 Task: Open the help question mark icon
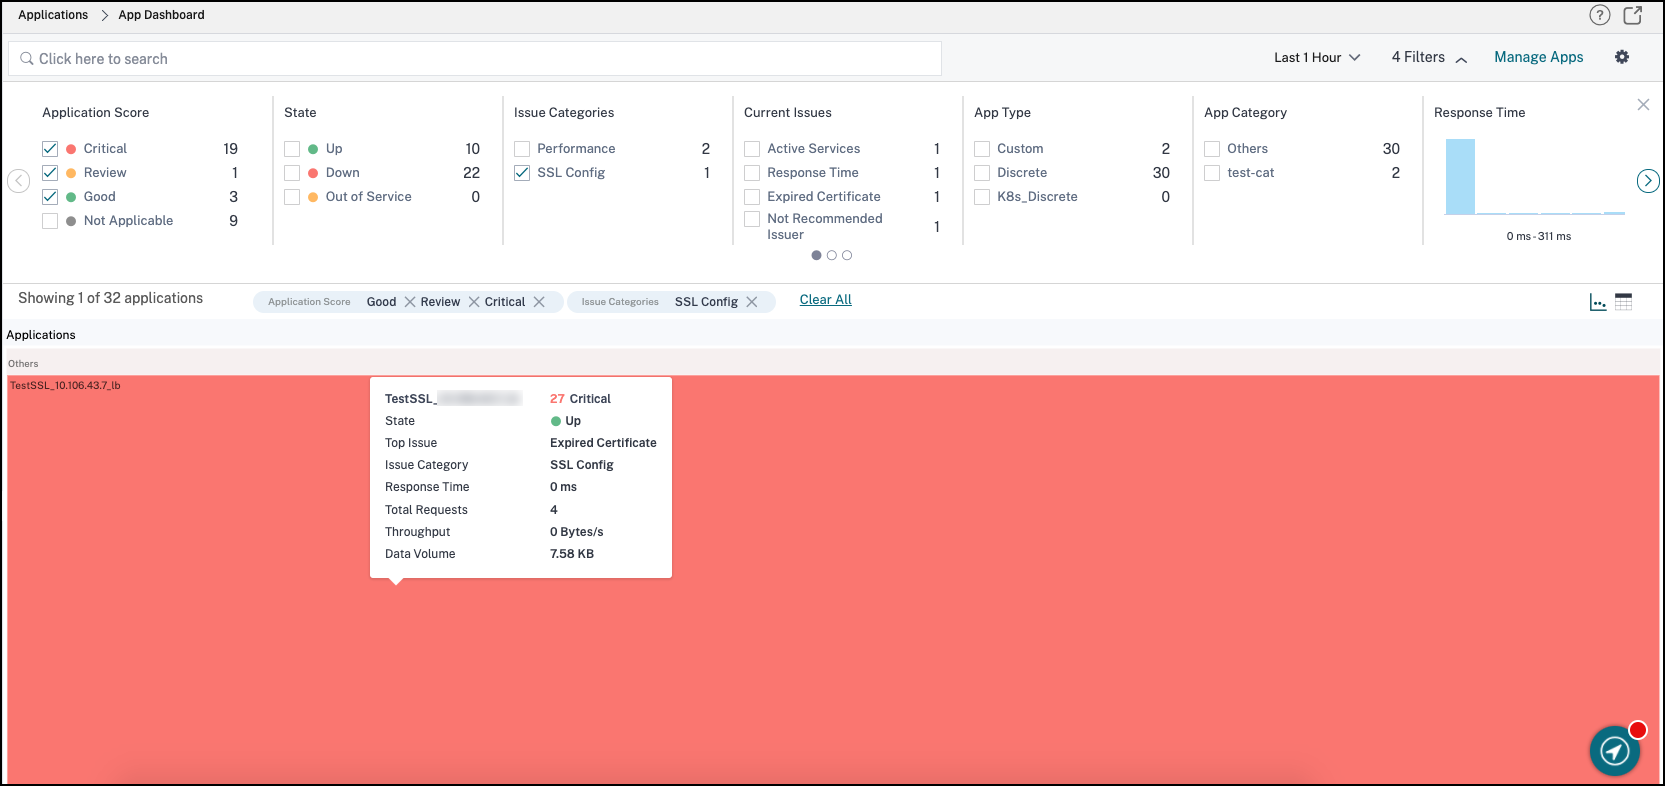click(x=1599, y=15)
